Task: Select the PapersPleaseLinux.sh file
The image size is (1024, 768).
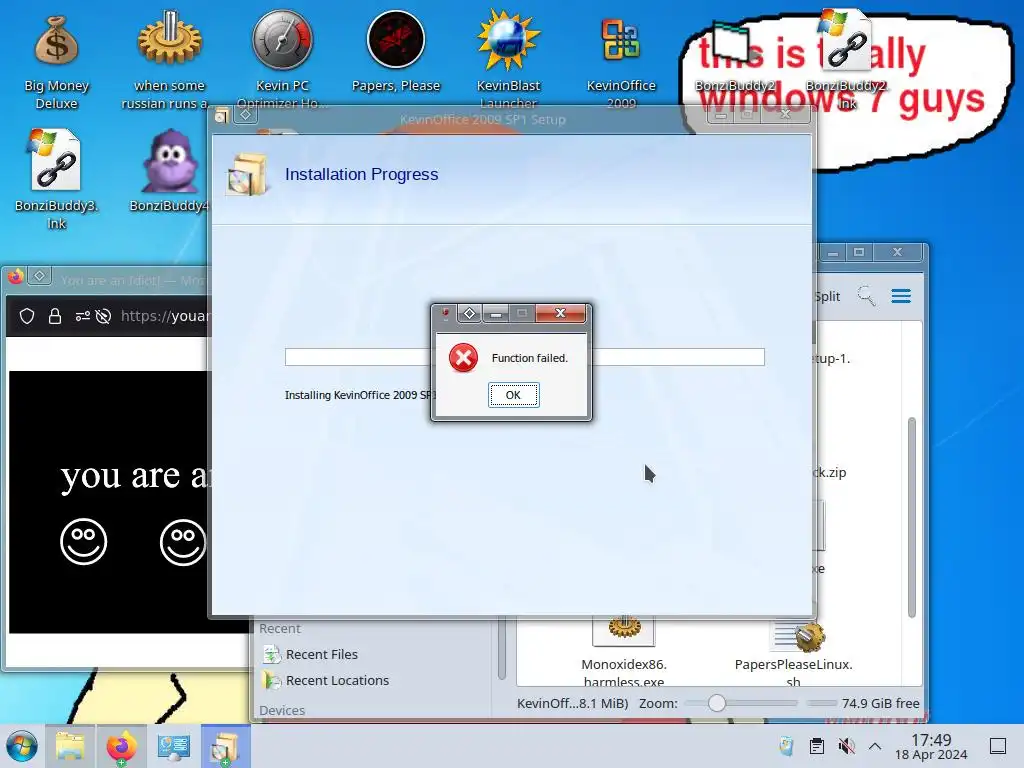Action: 793,652
